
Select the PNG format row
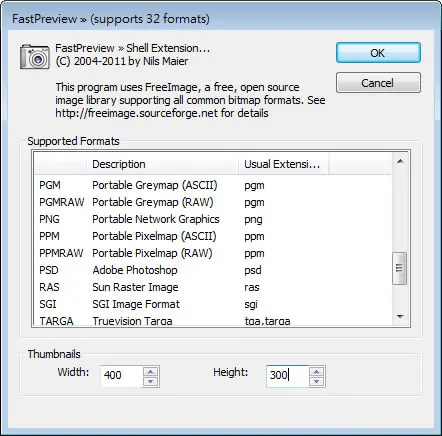click(213, 219)
